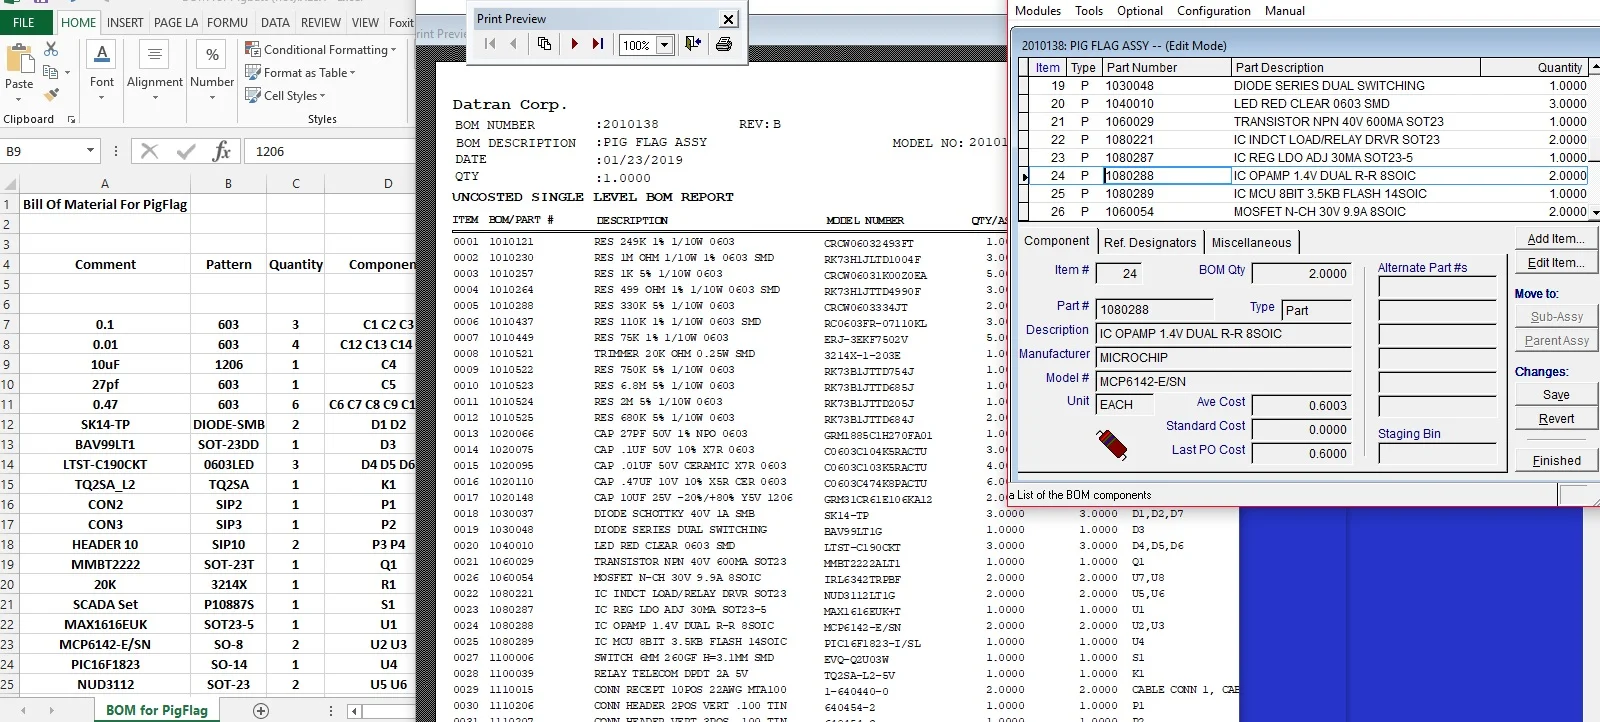This screenshot has width=1600, height=722.
Task: Click the Quantity column header in BOM list
Action: click(x=1534, y=67)
